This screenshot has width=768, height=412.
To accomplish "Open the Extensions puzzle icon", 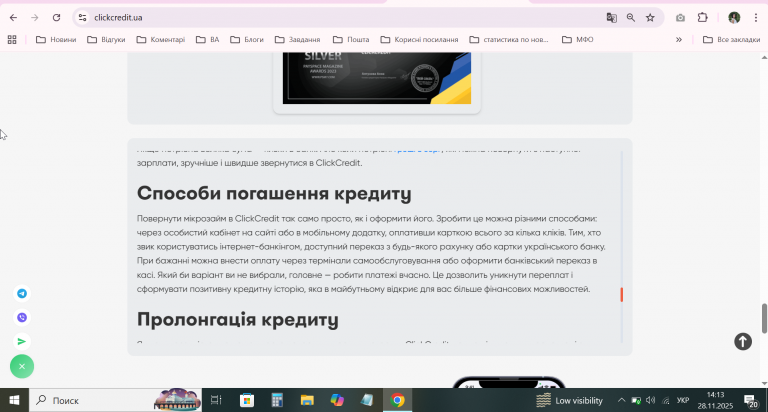I will point(702,18).
